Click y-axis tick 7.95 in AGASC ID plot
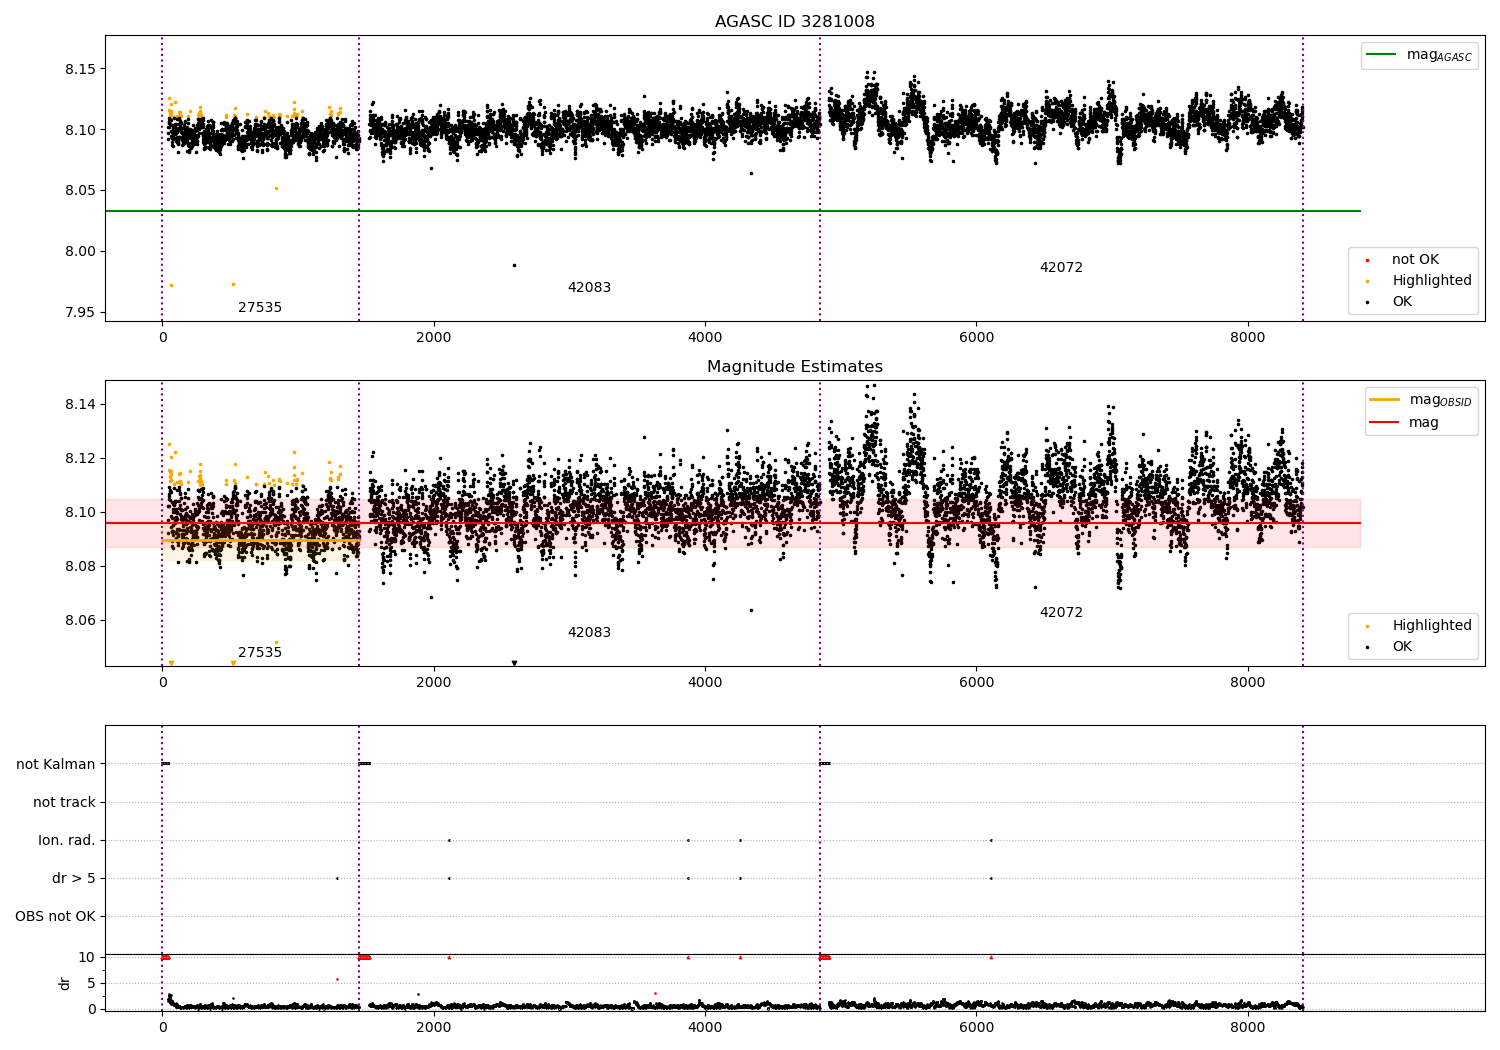Image resolution: width=1500 pixels, height=1050 pixels. pos(79,313)
